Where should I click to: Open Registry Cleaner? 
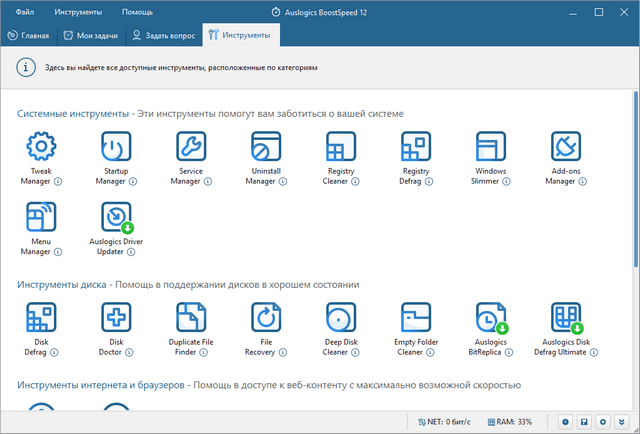[341, 146]
